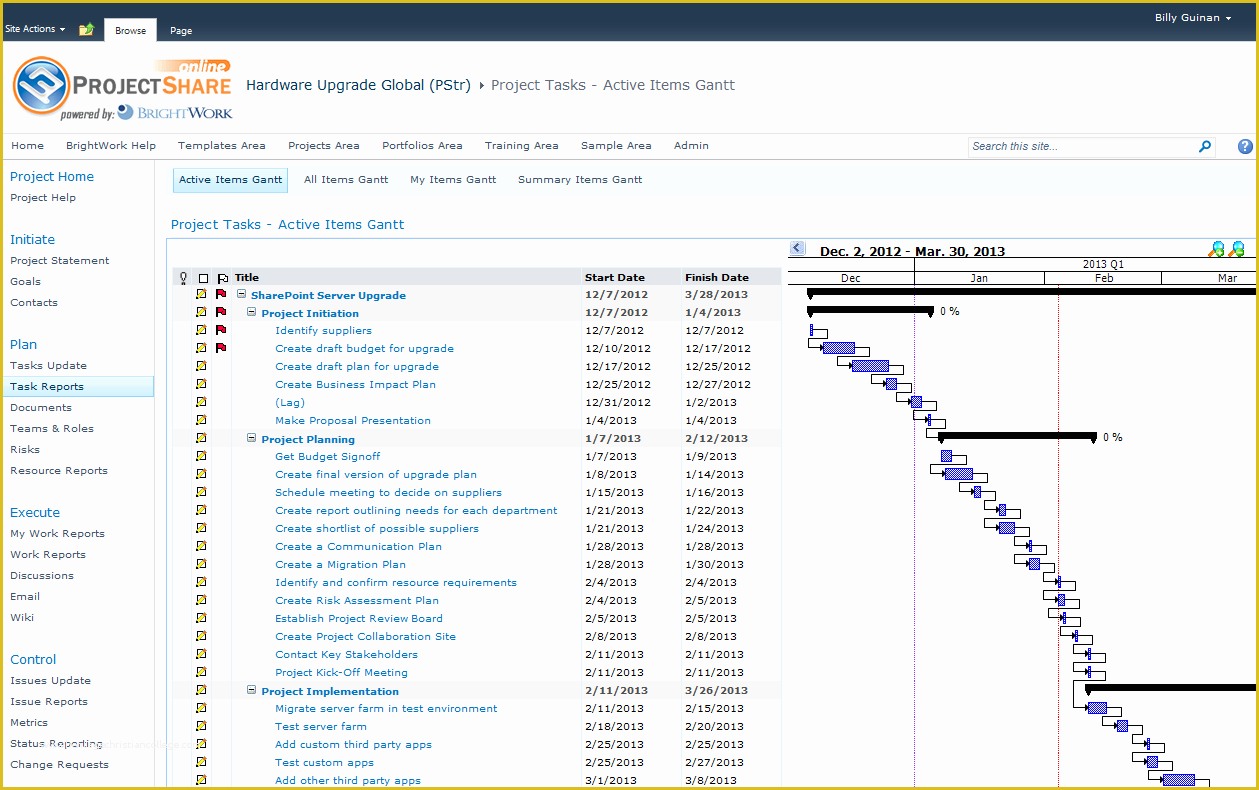Zoom out the Gantt chart
The width and height of the screenshot is (1259, 790).
pyautogui.click(x=1237, y=249)
